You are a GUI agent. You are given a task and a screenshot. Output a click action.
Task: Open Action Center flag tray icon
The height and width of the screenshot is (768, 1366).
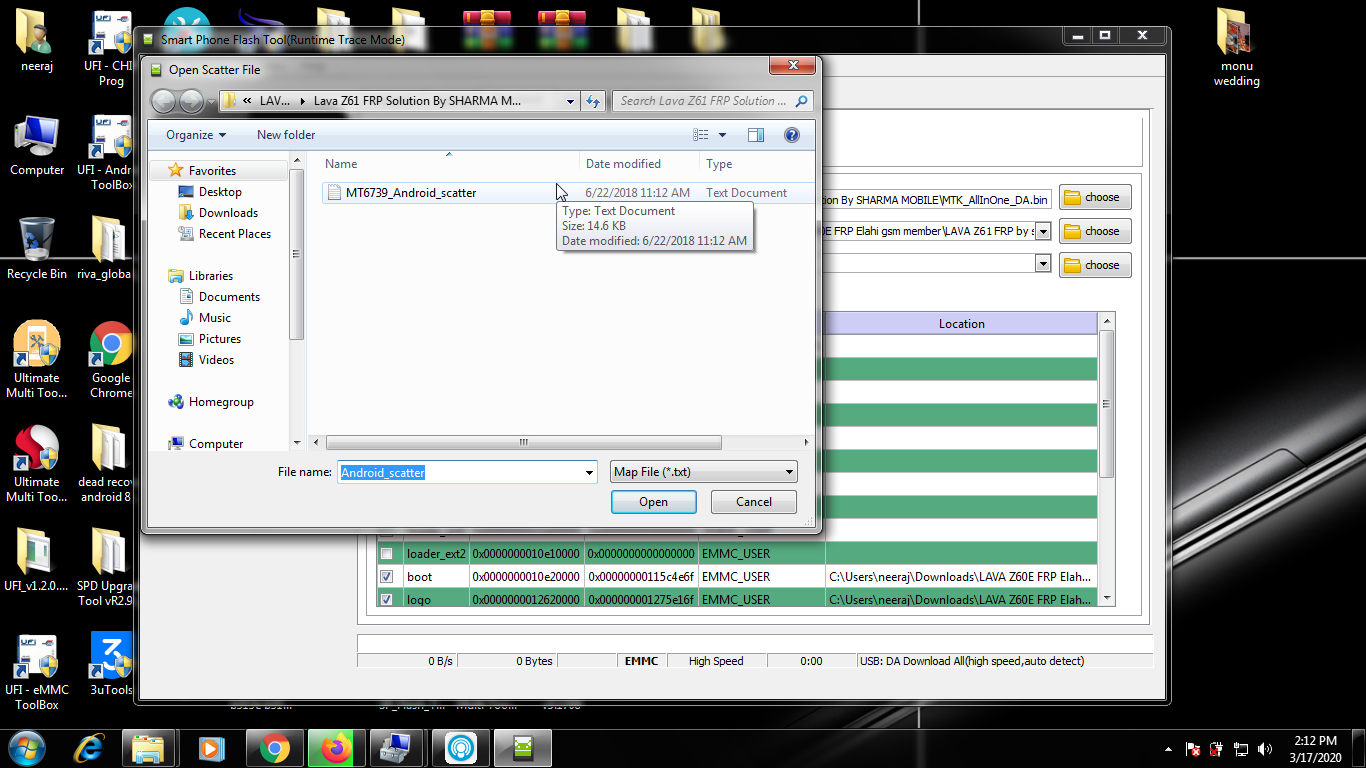(1193, 749)
